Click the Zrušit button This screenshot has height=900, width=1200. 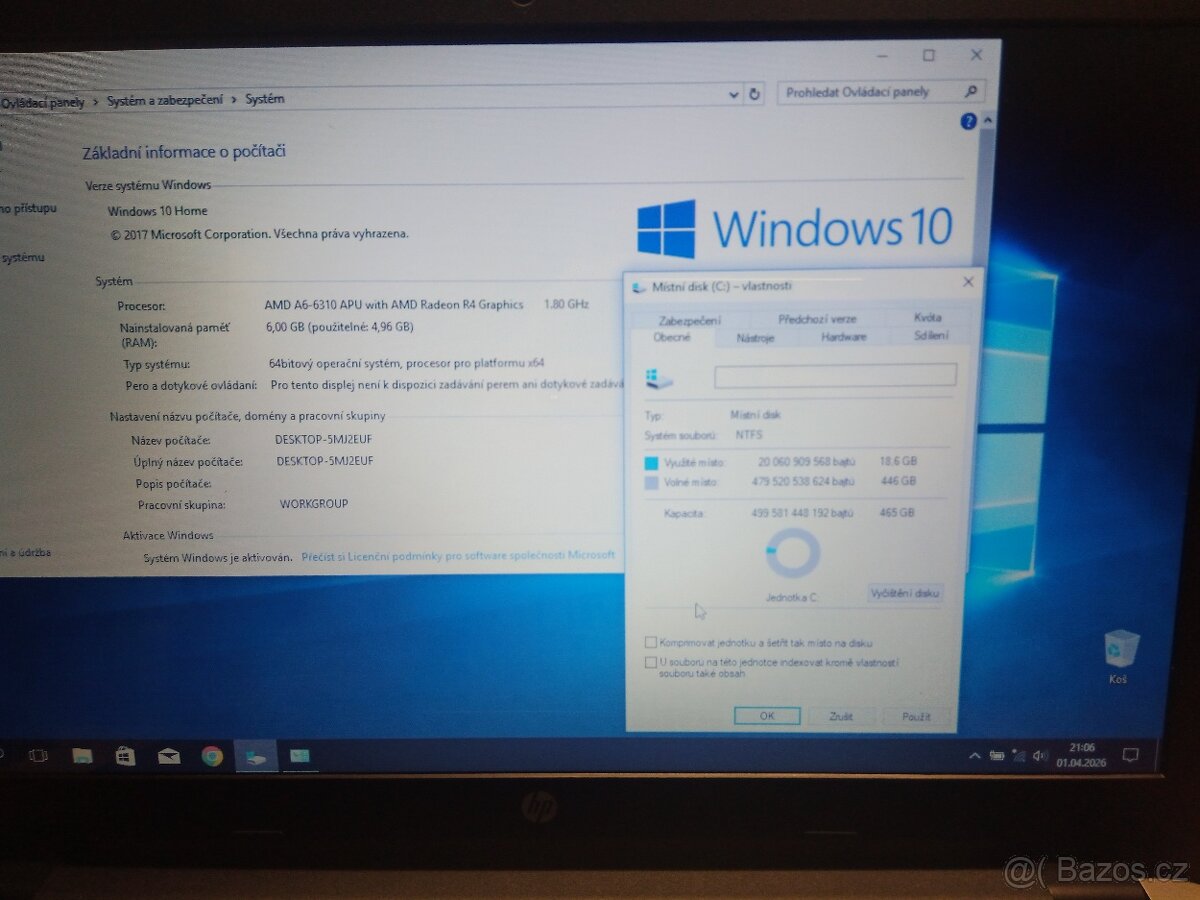point(841,717)
